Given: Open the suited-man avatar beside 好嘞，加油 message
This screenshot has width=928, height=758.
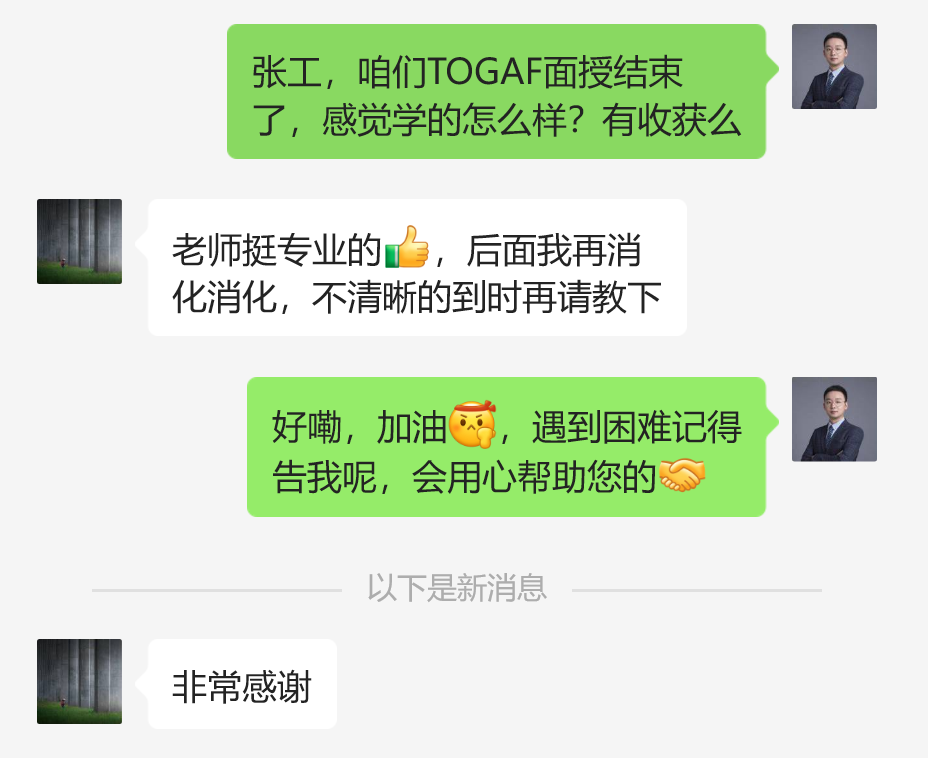Looking at the screenshot, I should (834, 419).
